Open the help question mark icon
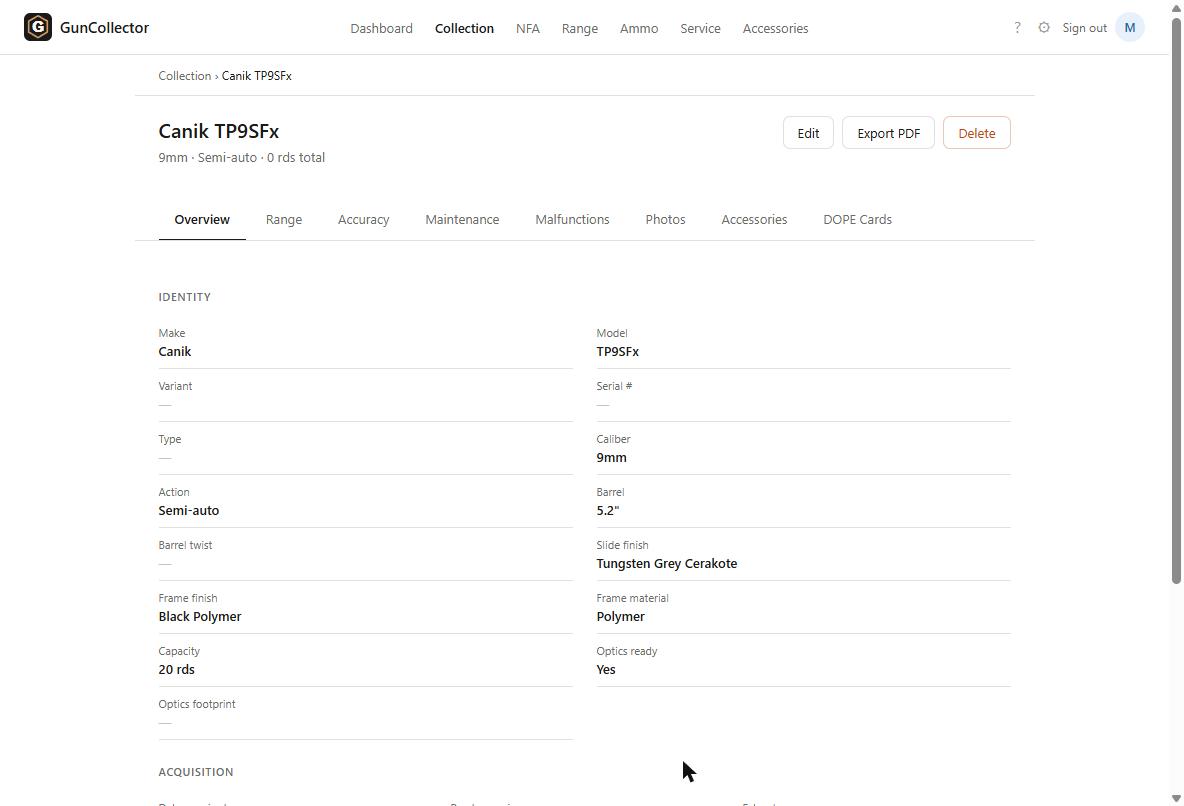Image resolution: width=1184 pixels, height=806 pixels. point(1017,27)
